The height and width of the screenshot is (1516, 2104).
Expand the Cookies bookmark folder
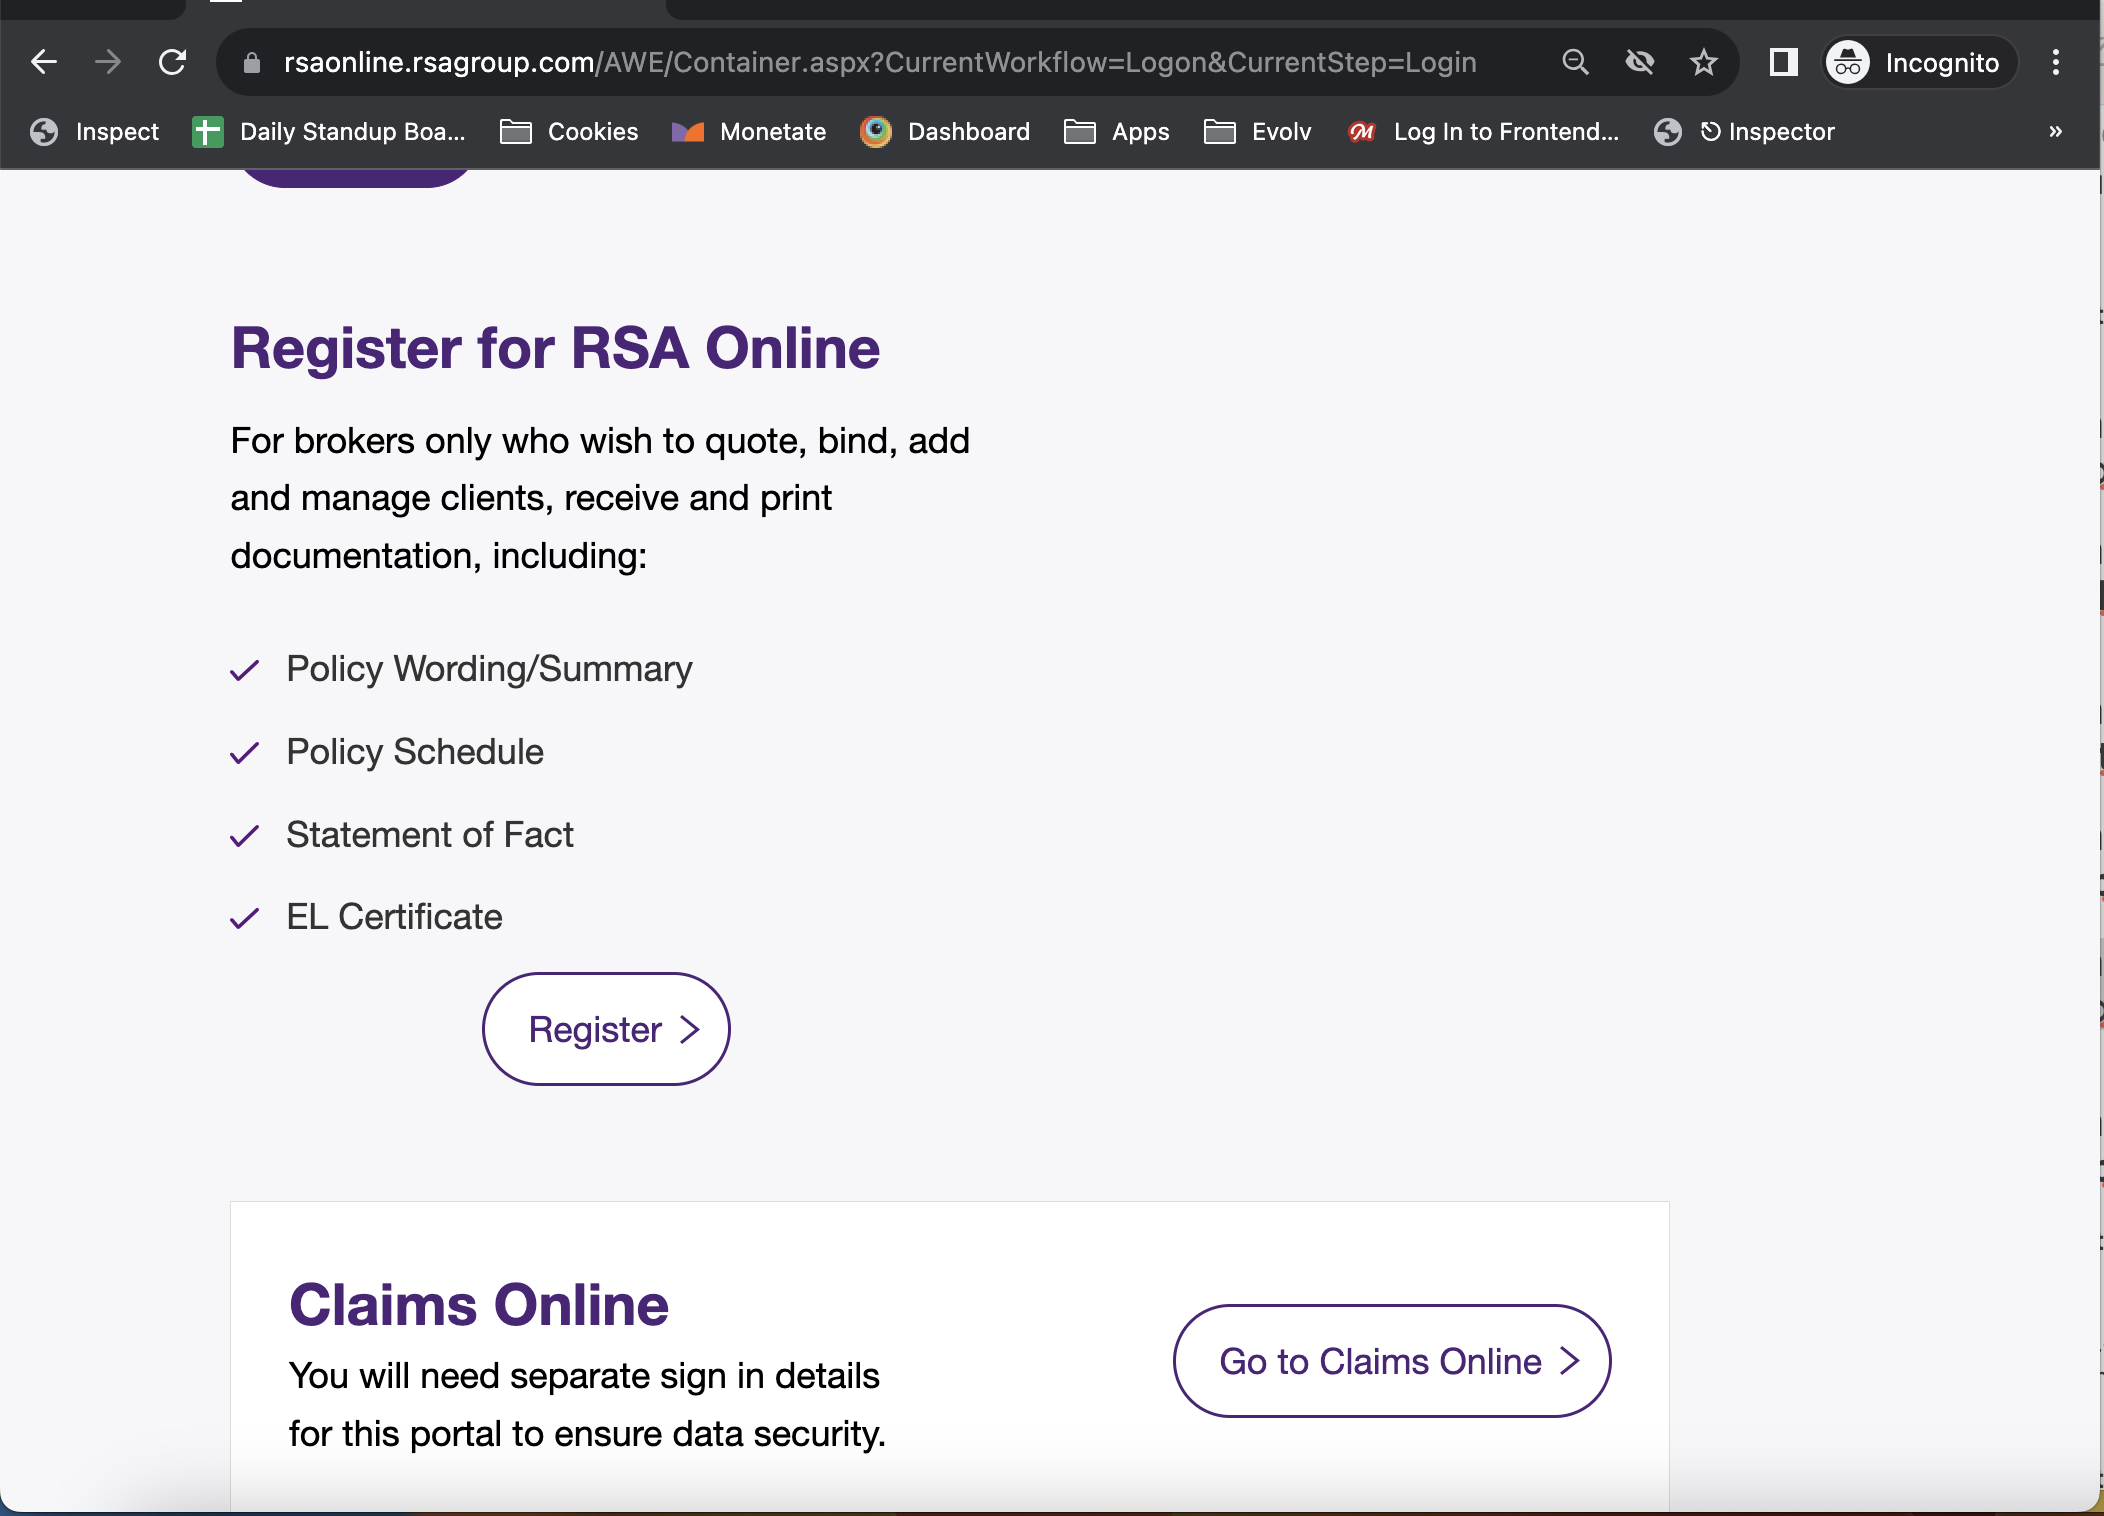[570, 131]
